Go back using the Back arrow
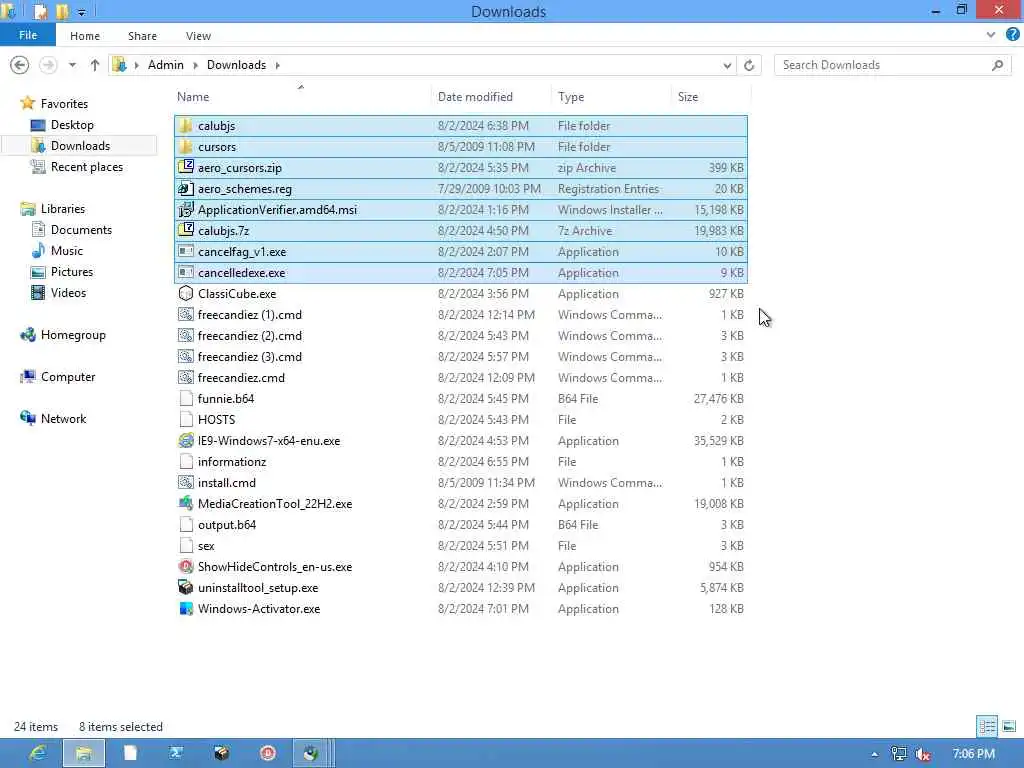 tap(20, 65)
